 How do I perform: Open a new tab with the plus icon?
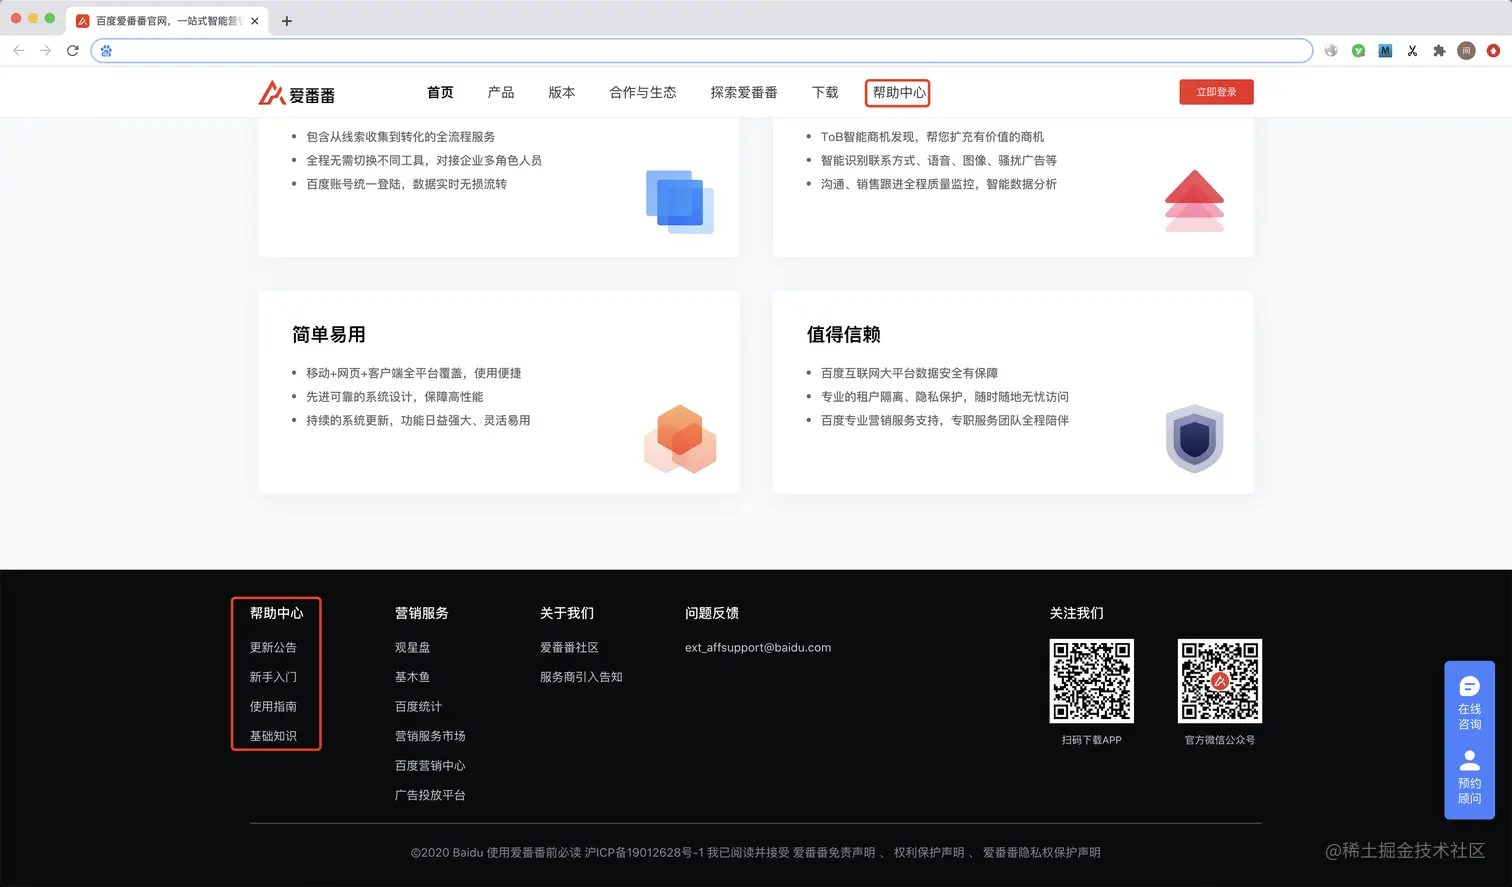(287, 21)
